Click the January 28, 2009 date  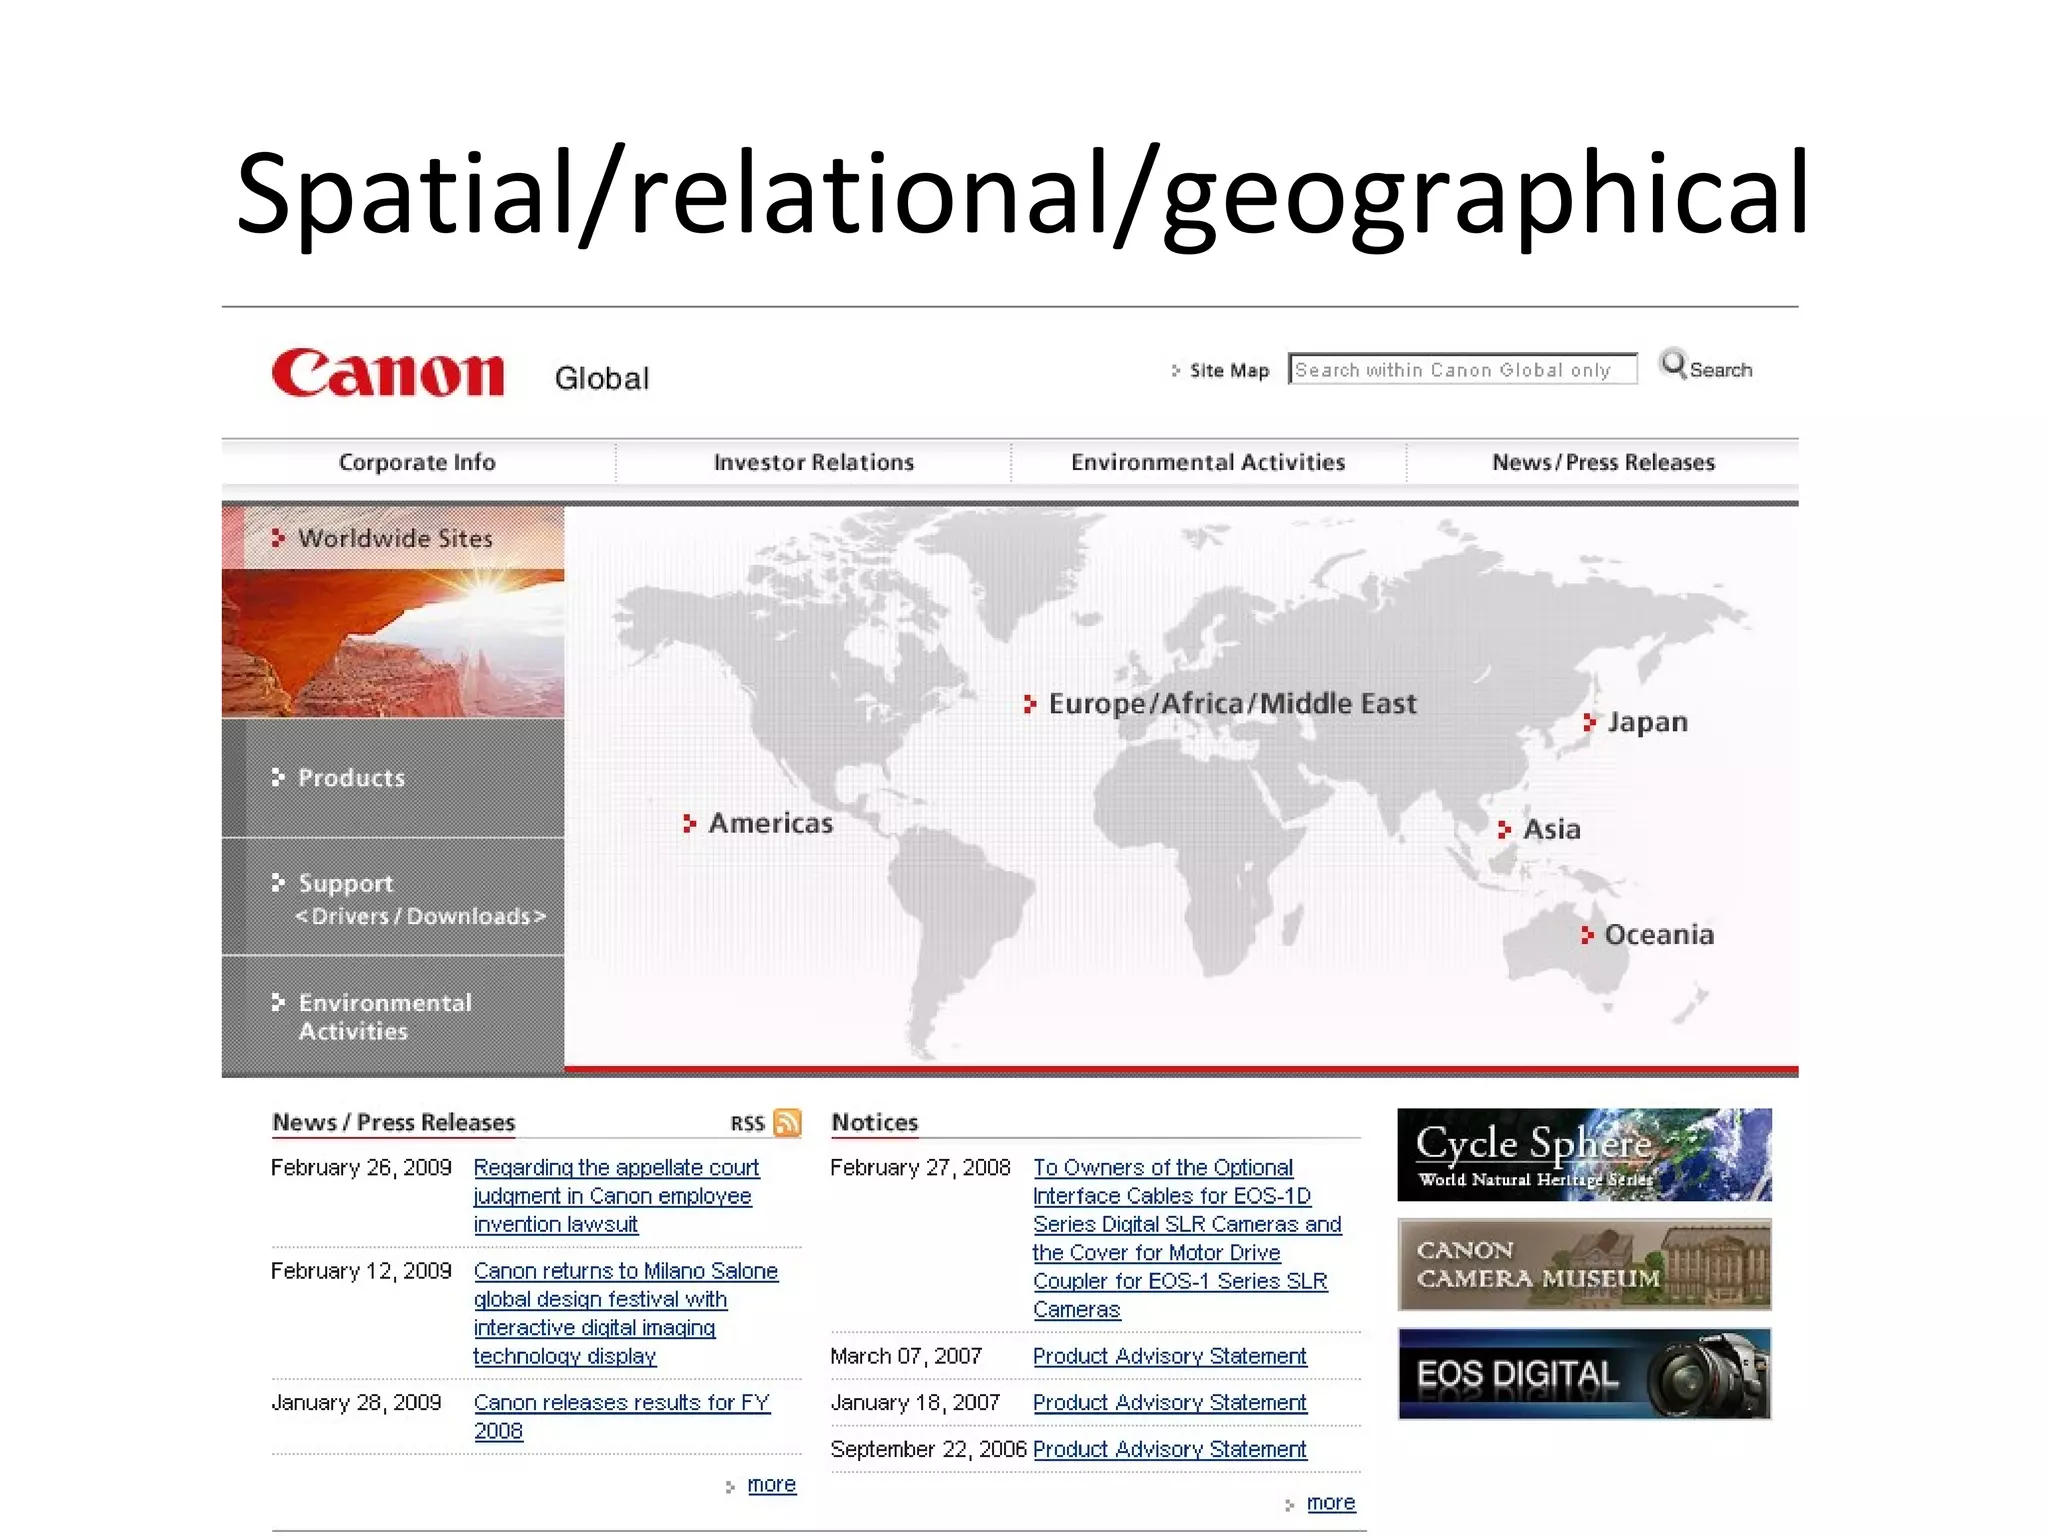pos(356,1403)
